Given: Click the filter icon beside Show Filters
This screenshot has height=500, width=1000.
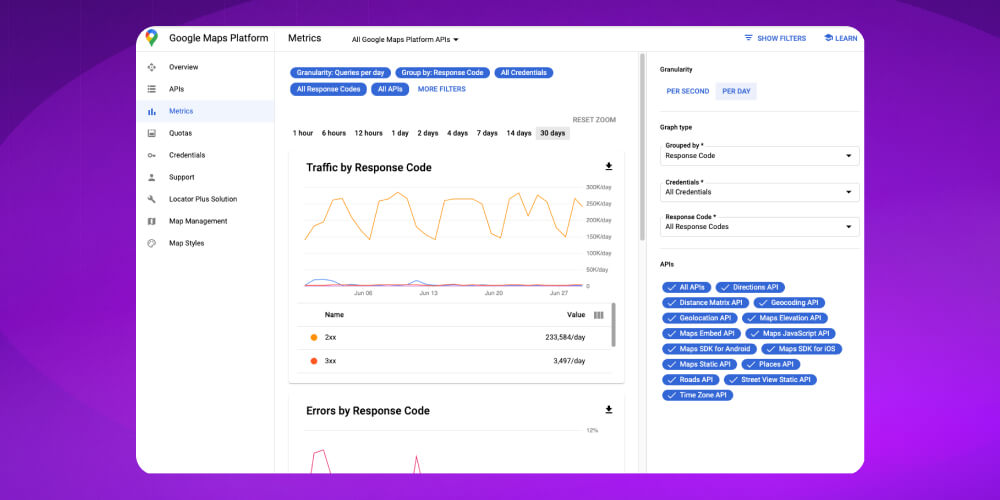Looking at the screenshot, I should (748, 38).
